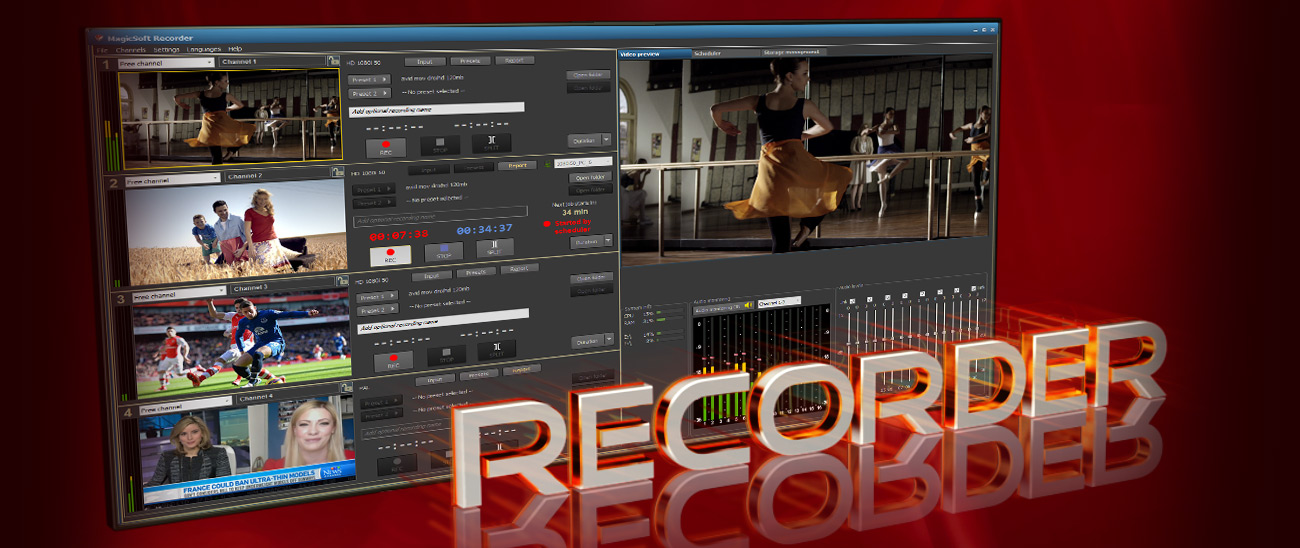Click Channel 3 optional recording name field
Viewport: 1300px width, 548px height.
[444, 321]
